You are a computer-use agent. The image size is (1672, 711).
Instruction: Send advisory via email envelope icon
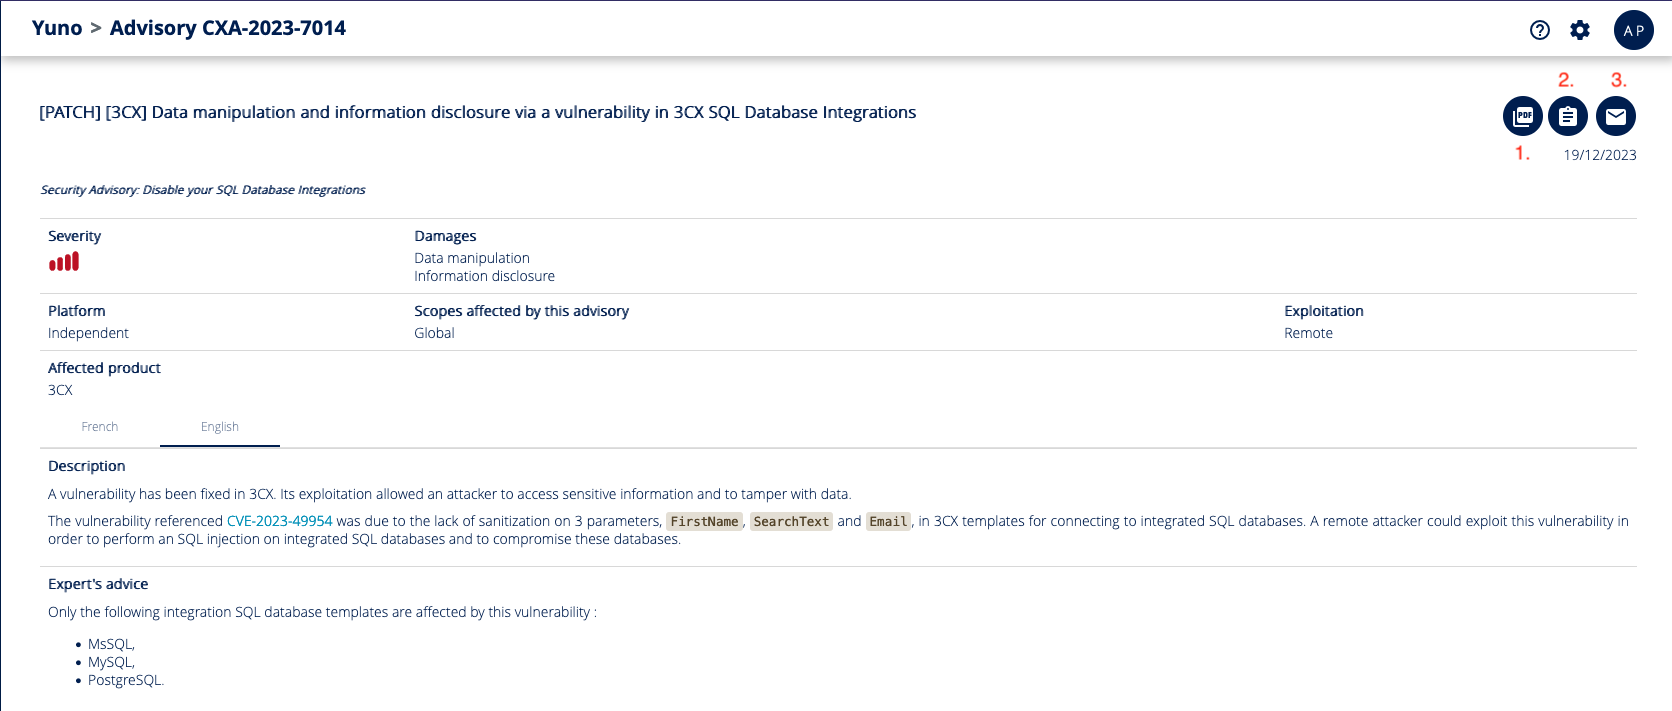pos(1615,117)
